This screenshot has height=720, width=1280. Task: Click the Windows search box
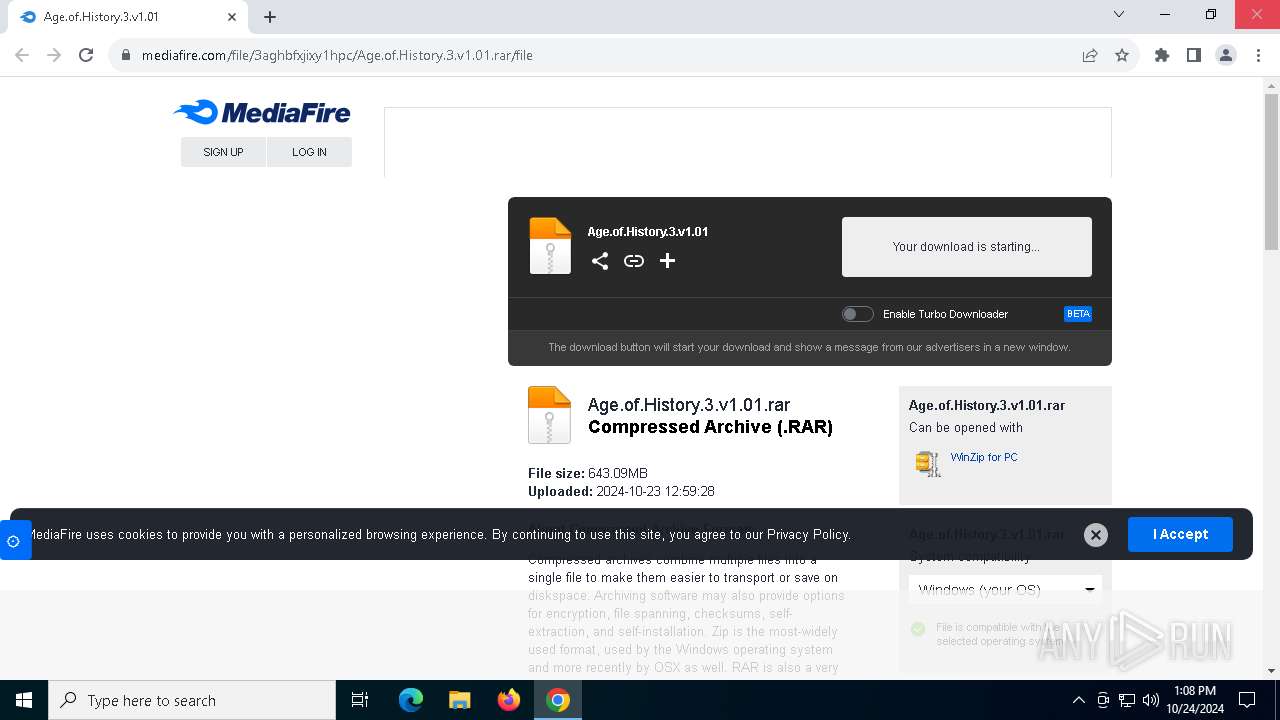click(x=192, y=700)
